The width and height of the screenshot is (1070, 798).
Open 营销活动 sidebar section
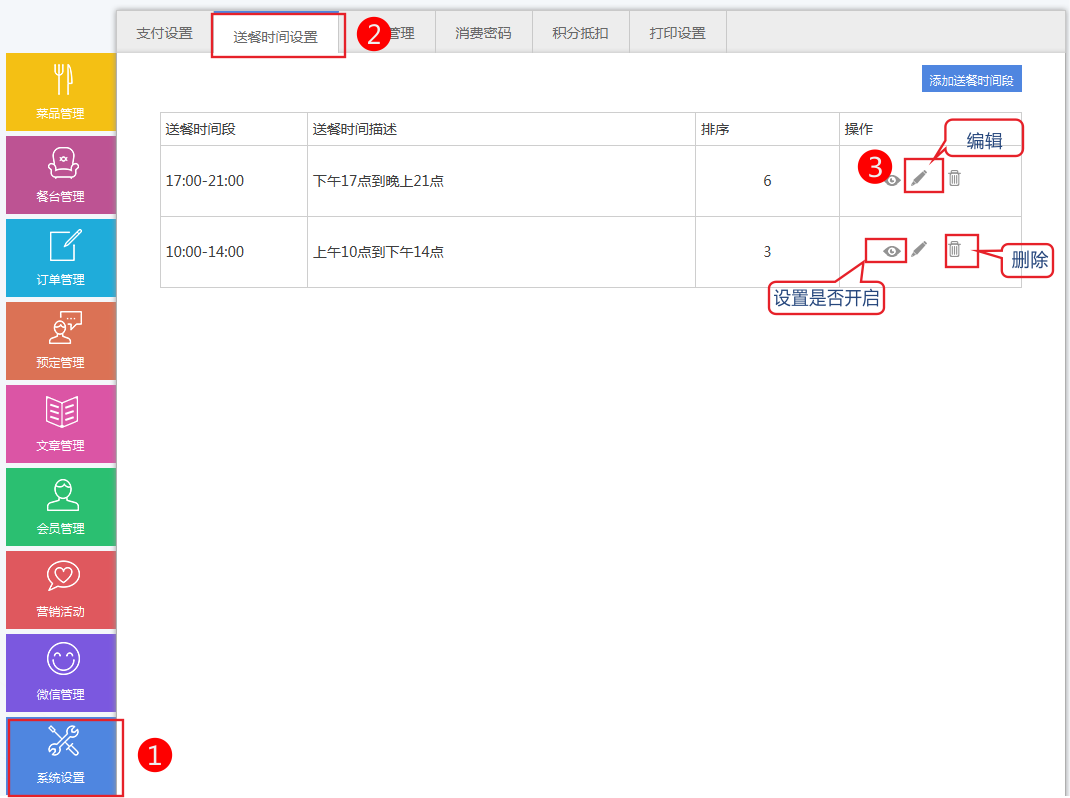61,590
